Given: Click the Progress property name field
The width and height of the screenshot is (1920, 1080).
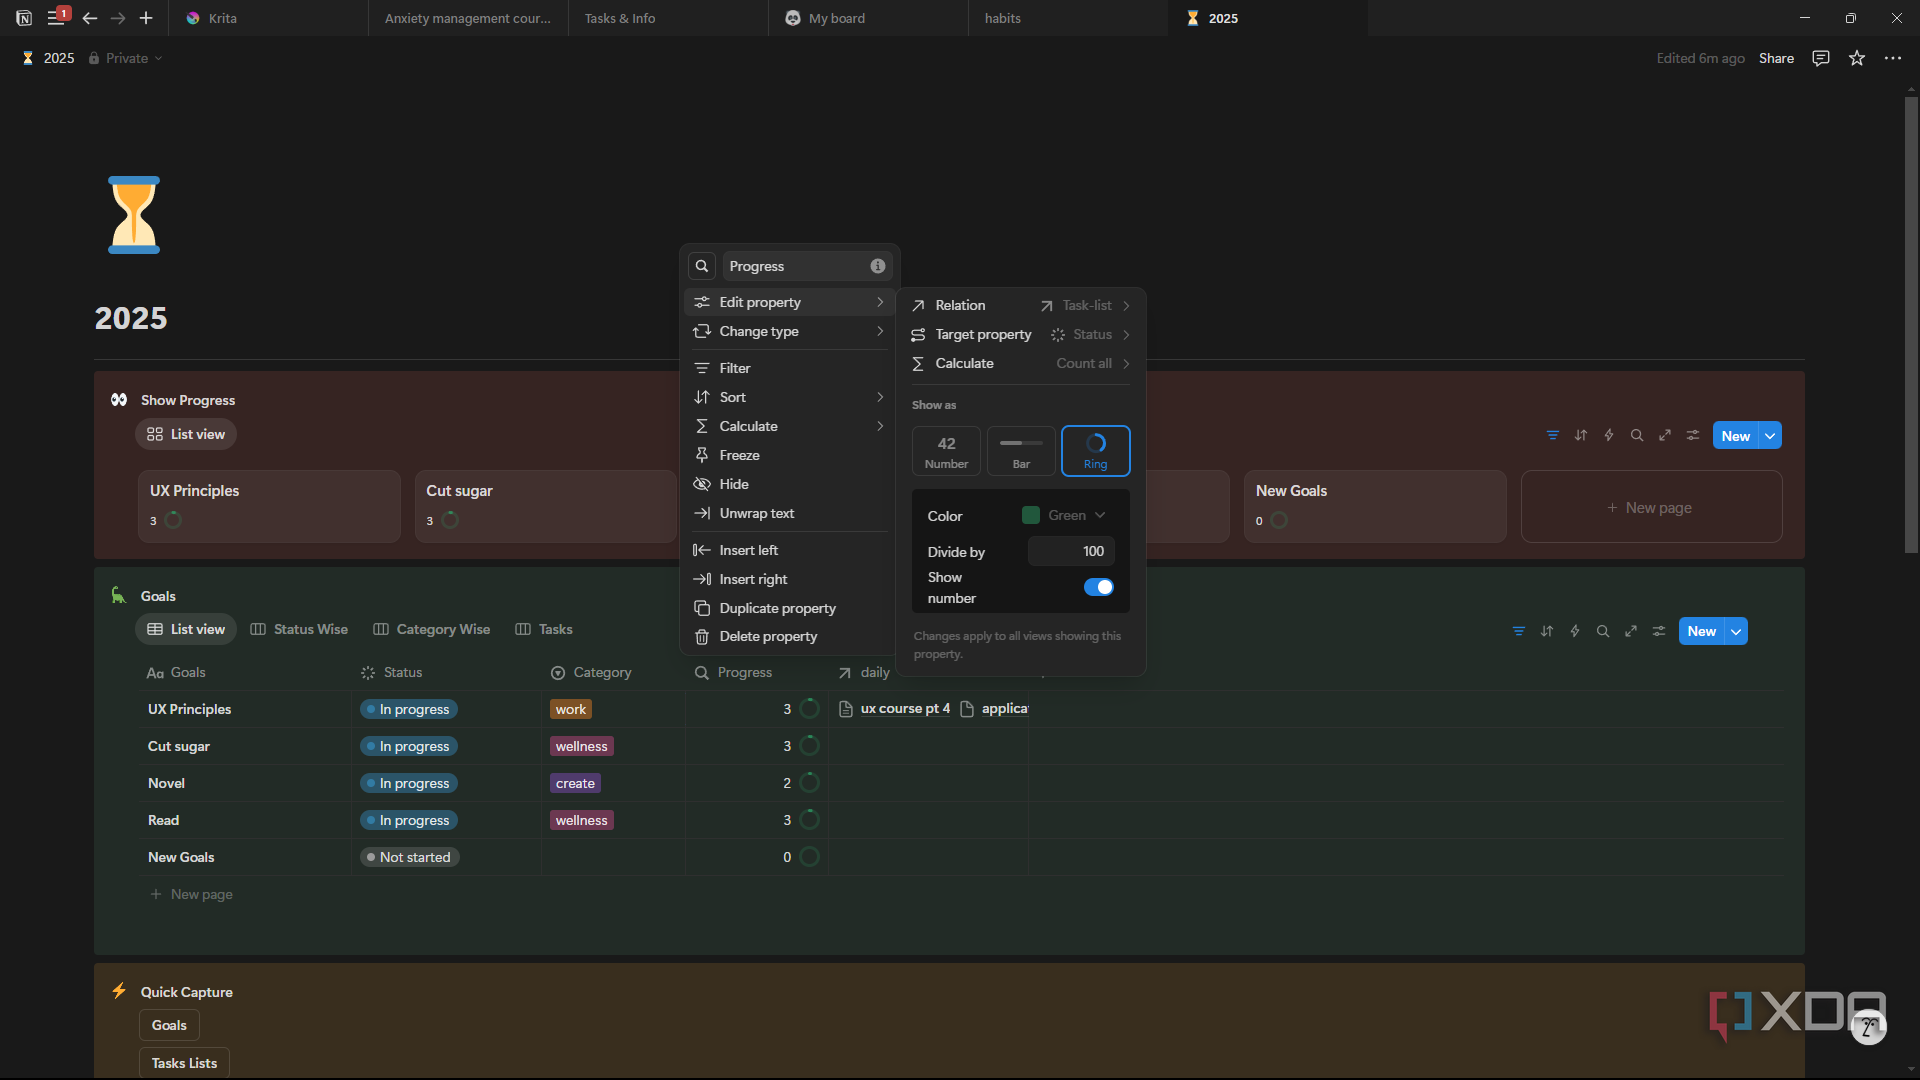Looking at the screenshot, I should [x=807, y=266].
